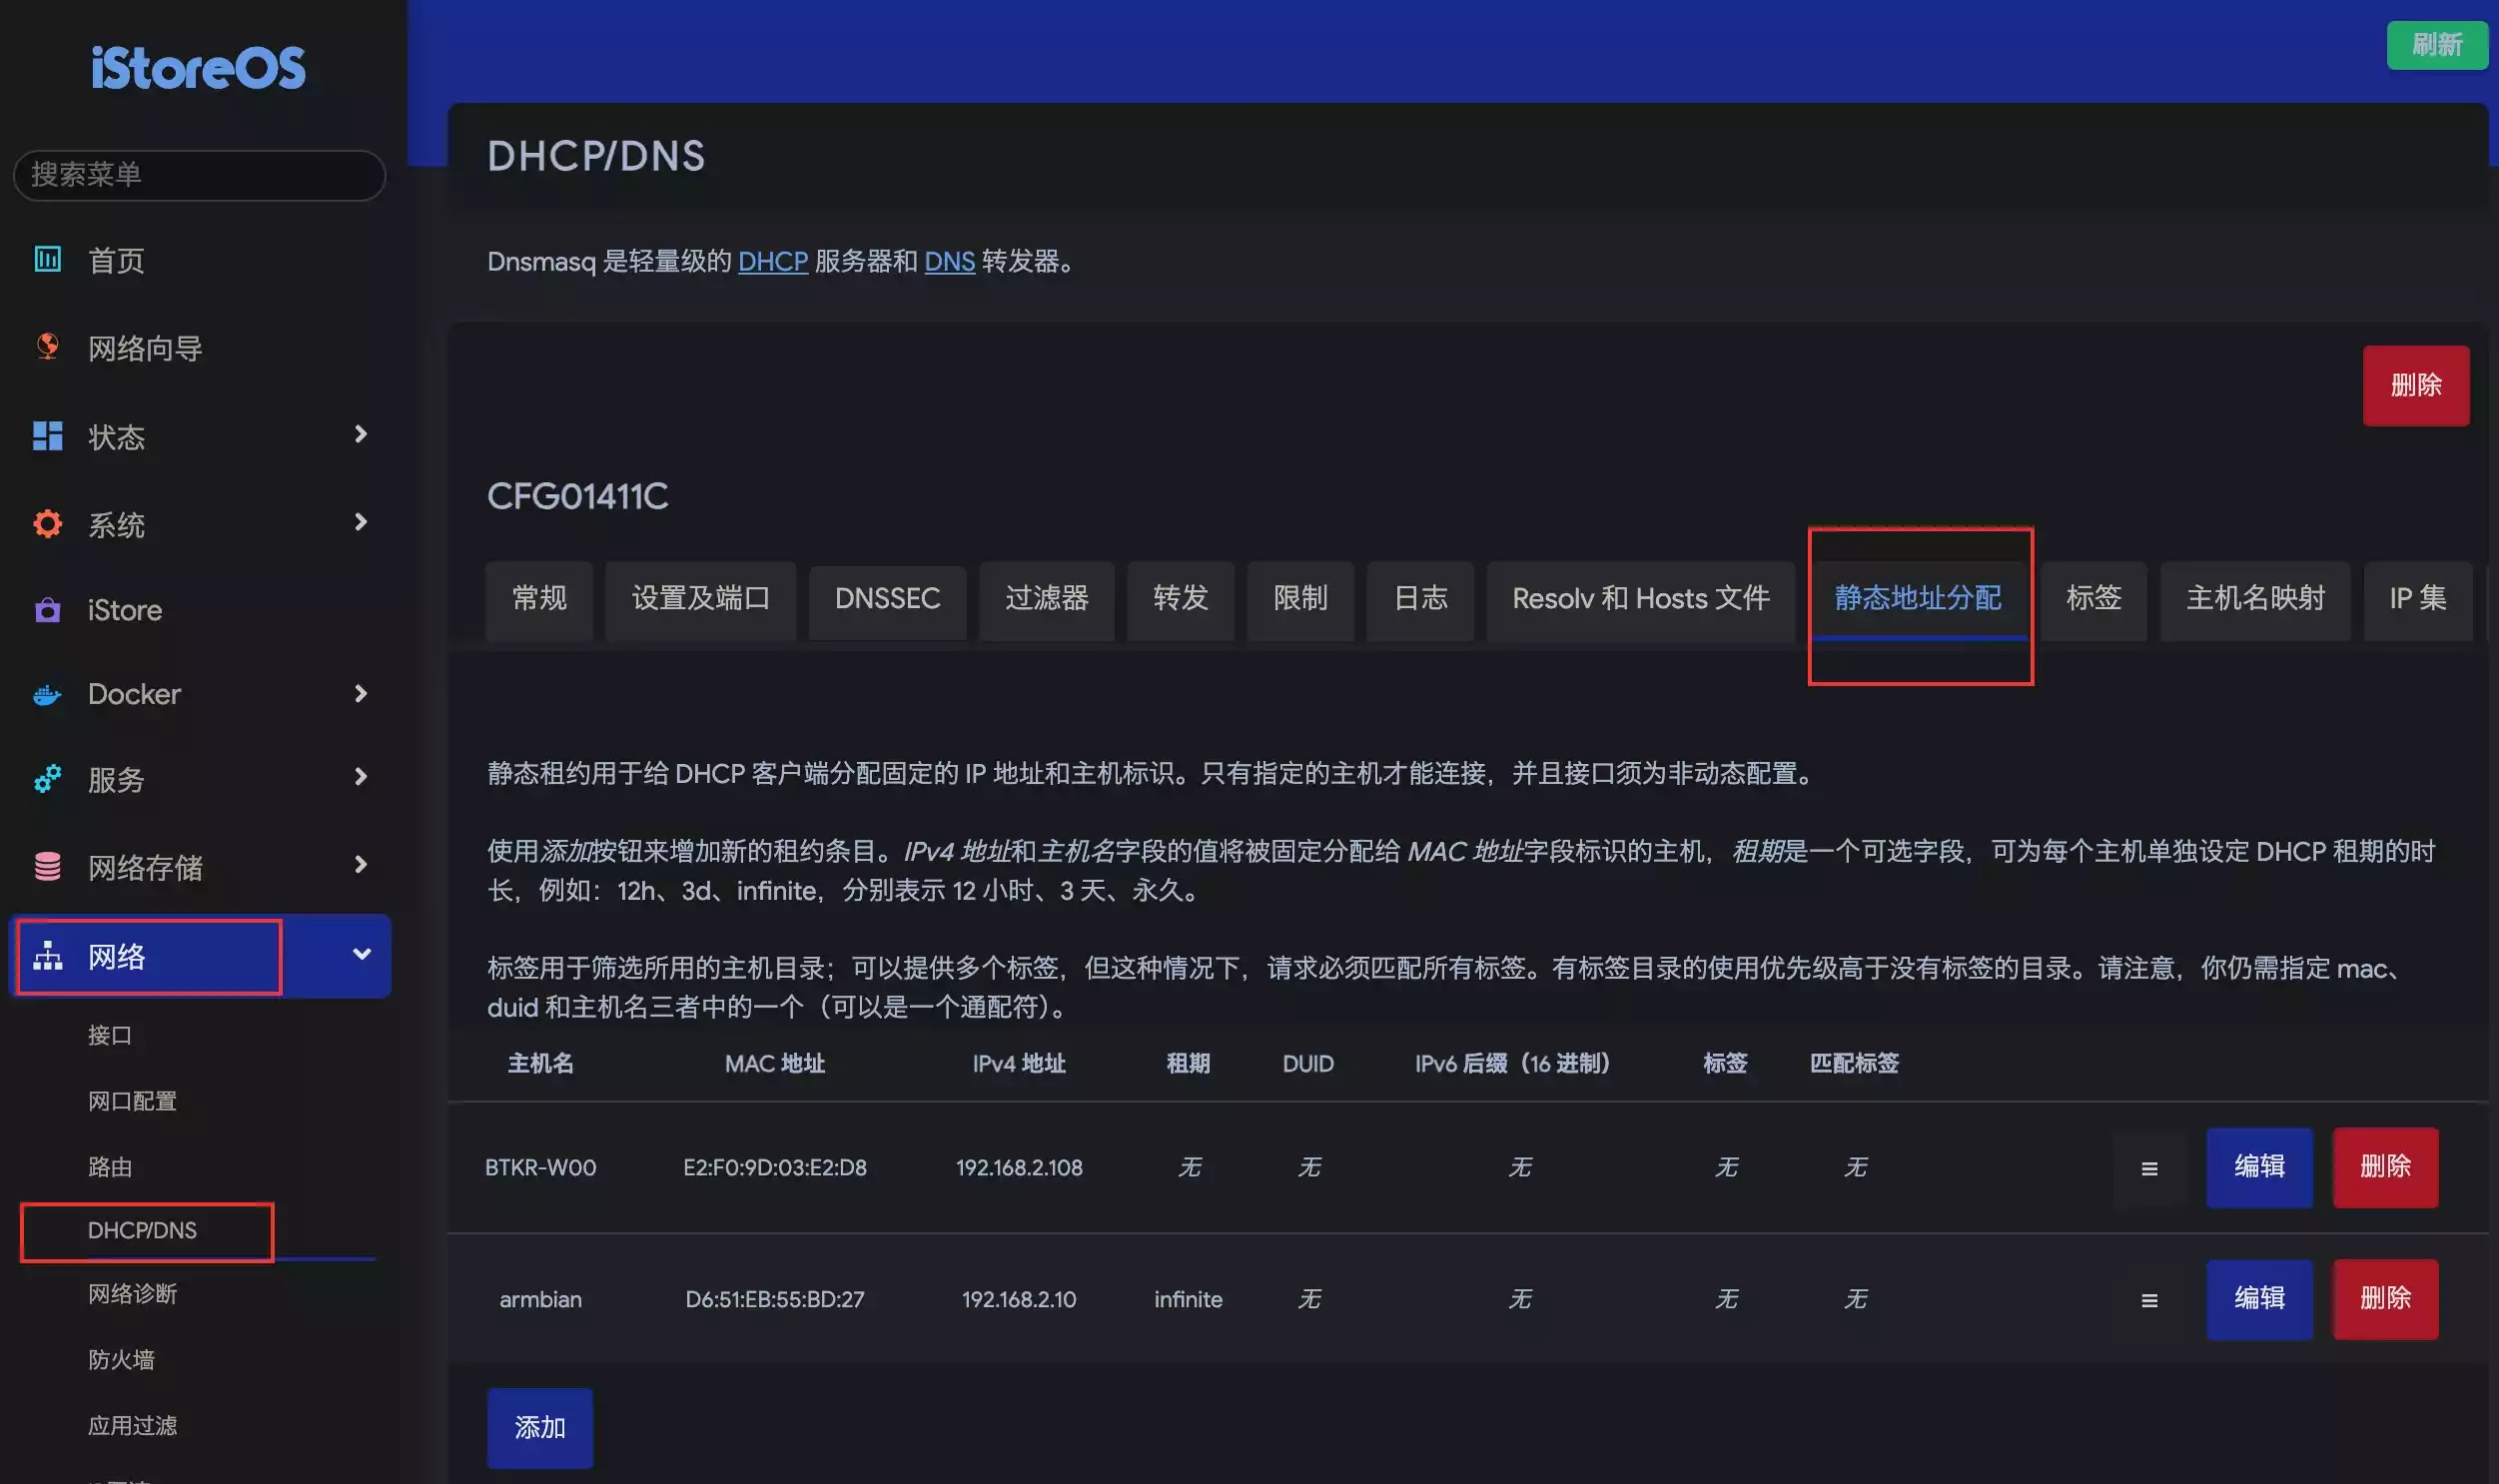This screenshot has height=1484, width=2499.
Task: Switch to the DNSSEC tab
Action: click(887, 599)
